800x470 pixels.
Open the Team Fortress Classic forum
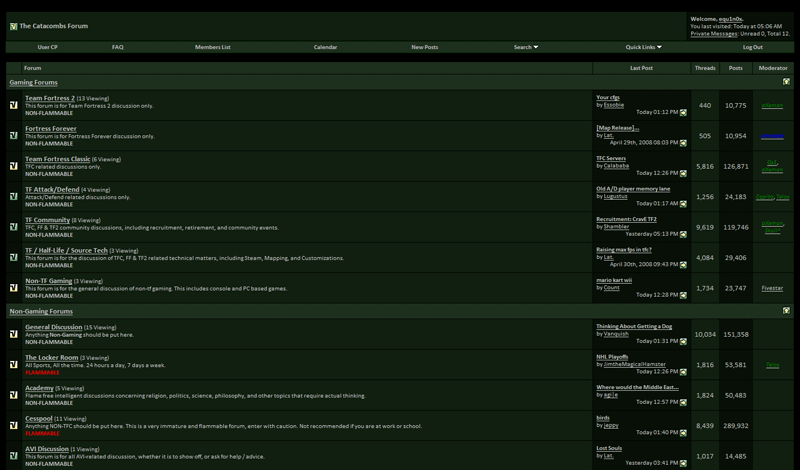pyautogui.click(x=58, y=159)
